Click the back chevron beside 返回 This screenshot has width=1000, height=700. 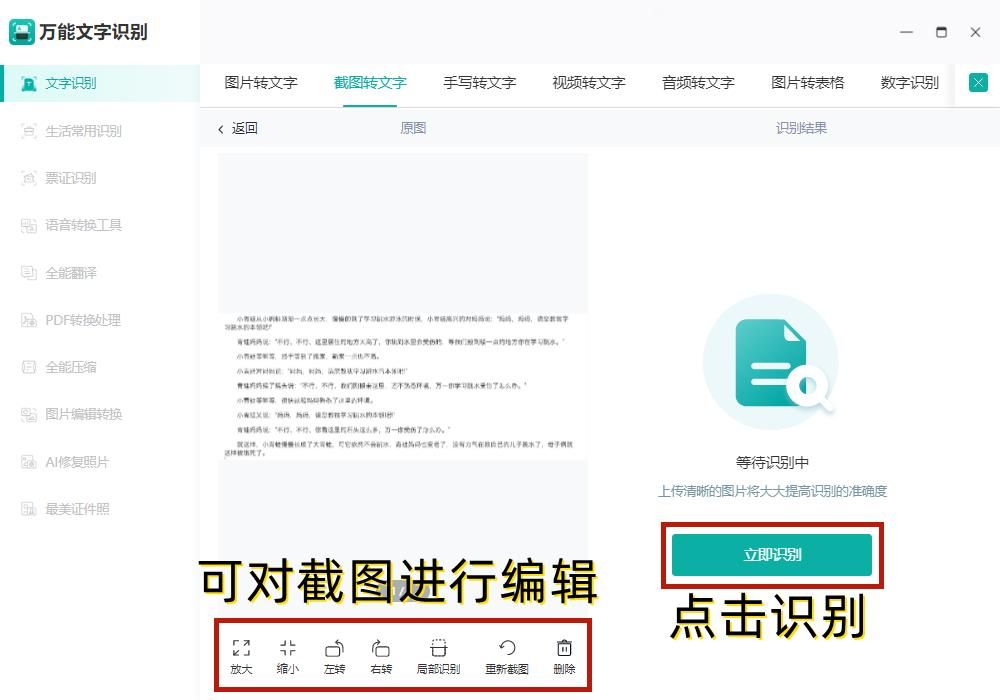point(221,129)
